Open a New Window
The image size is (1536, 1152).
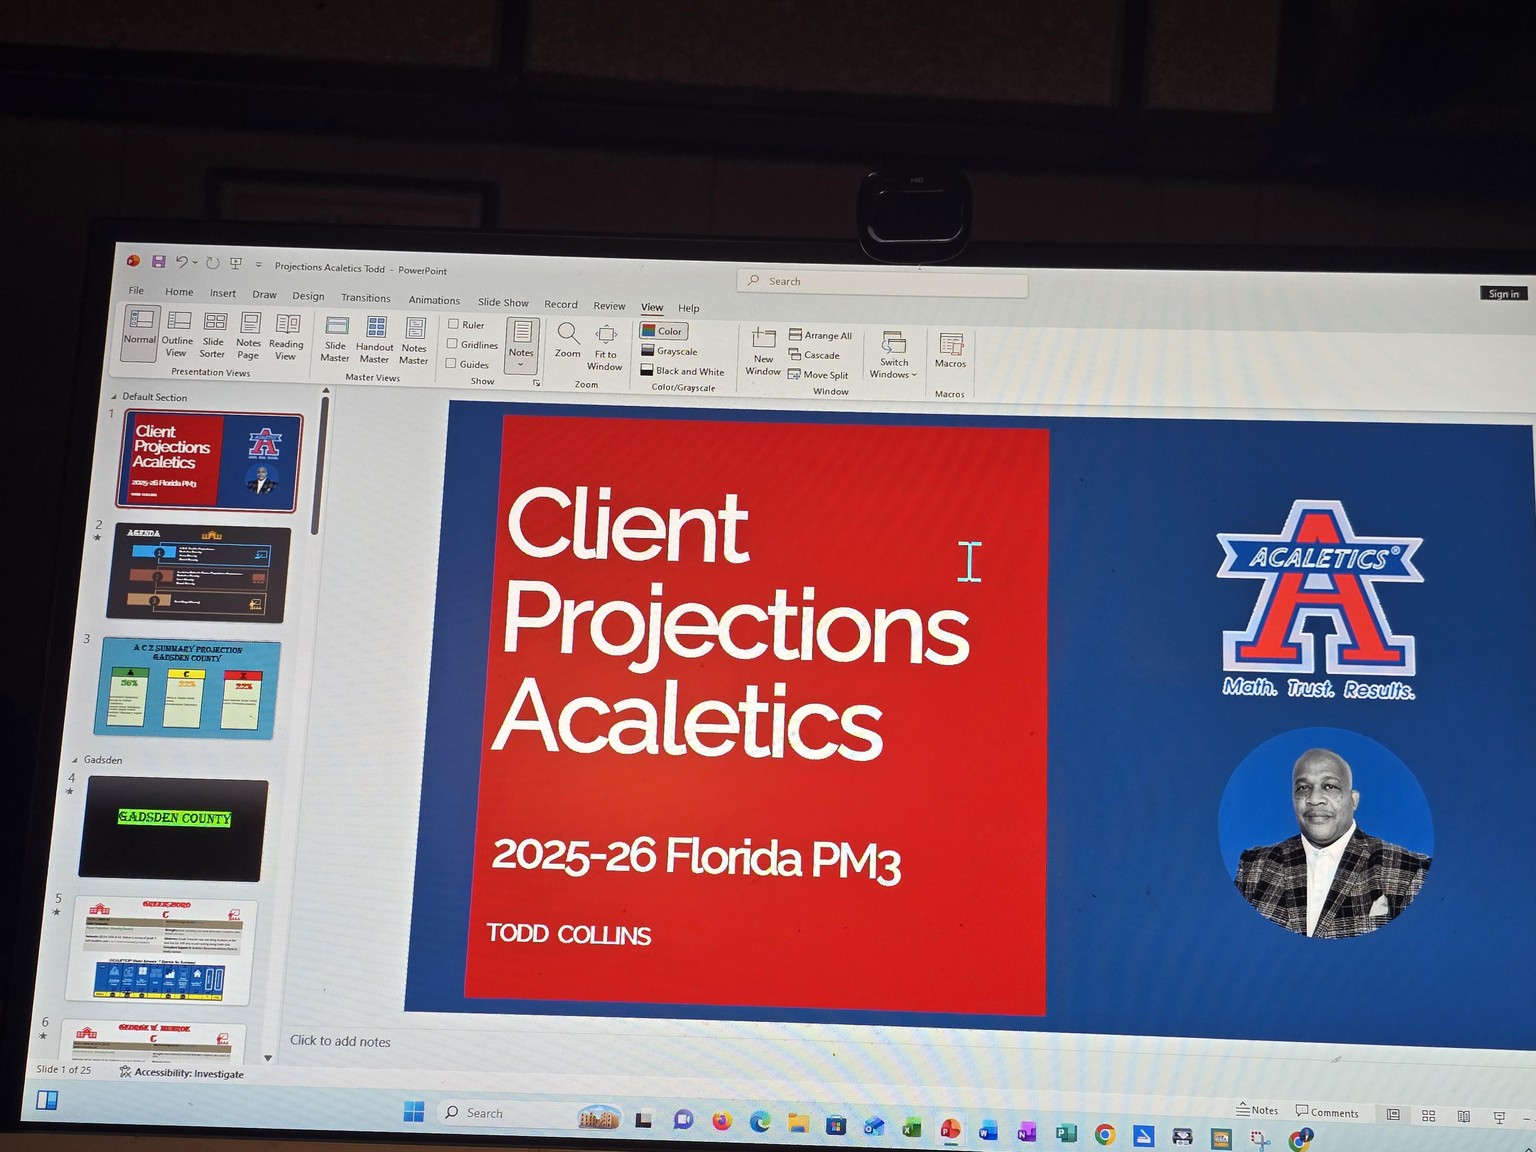(x=763, y=352)
